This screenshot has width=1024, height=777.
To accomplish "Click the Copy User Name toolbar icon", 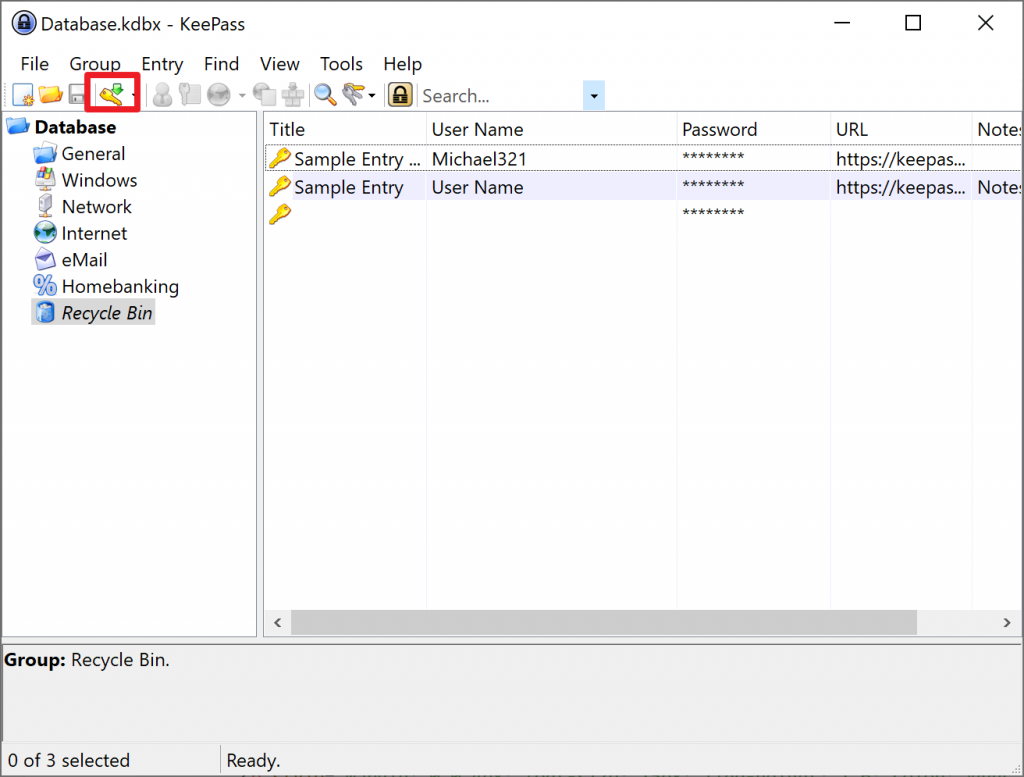I will [x=162, y=95].
